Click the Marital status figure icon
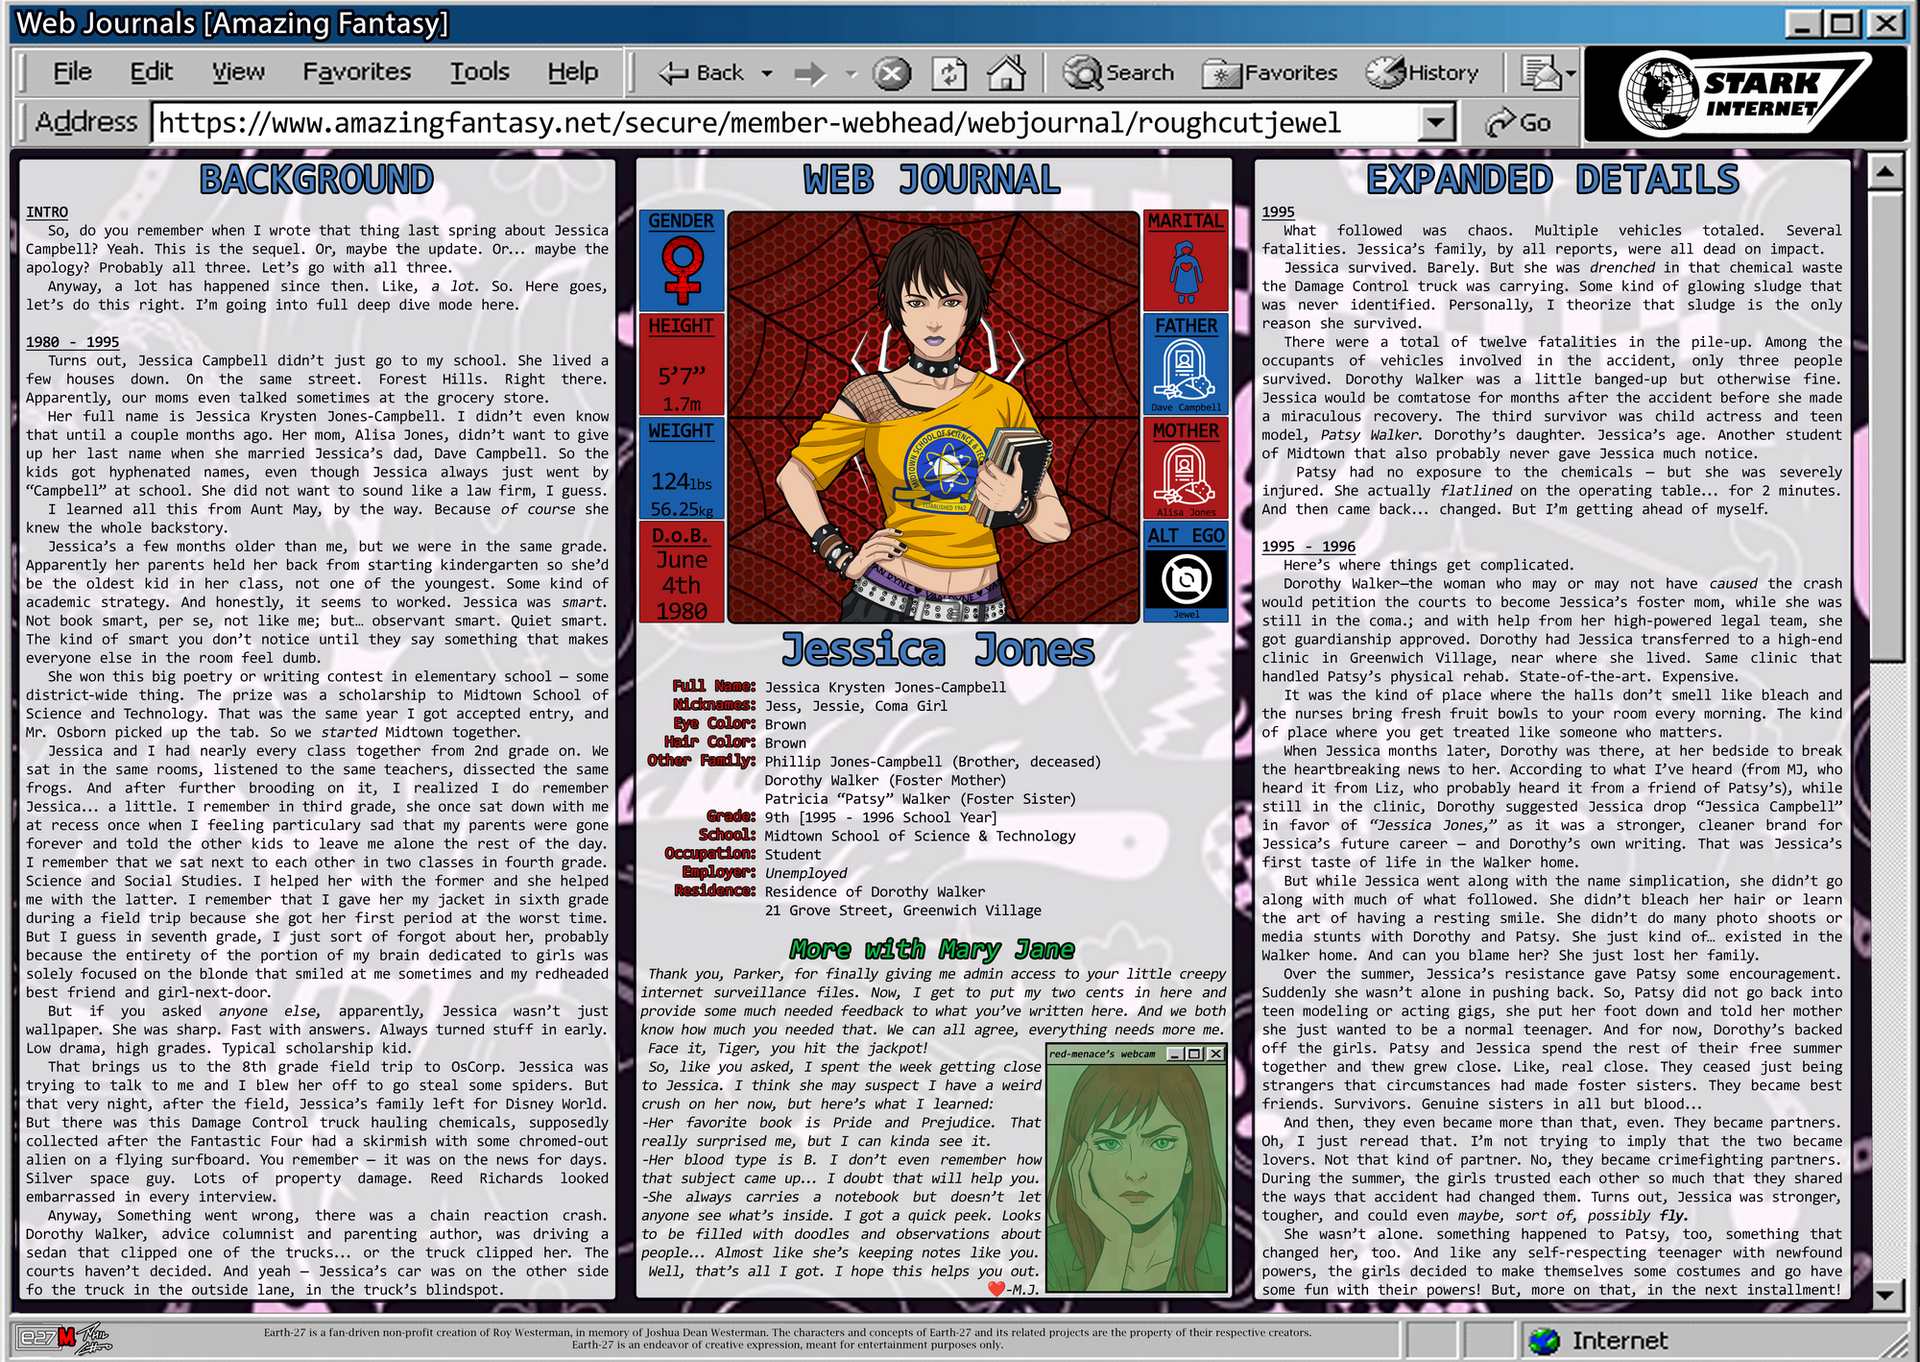 tap(1185, 271)
